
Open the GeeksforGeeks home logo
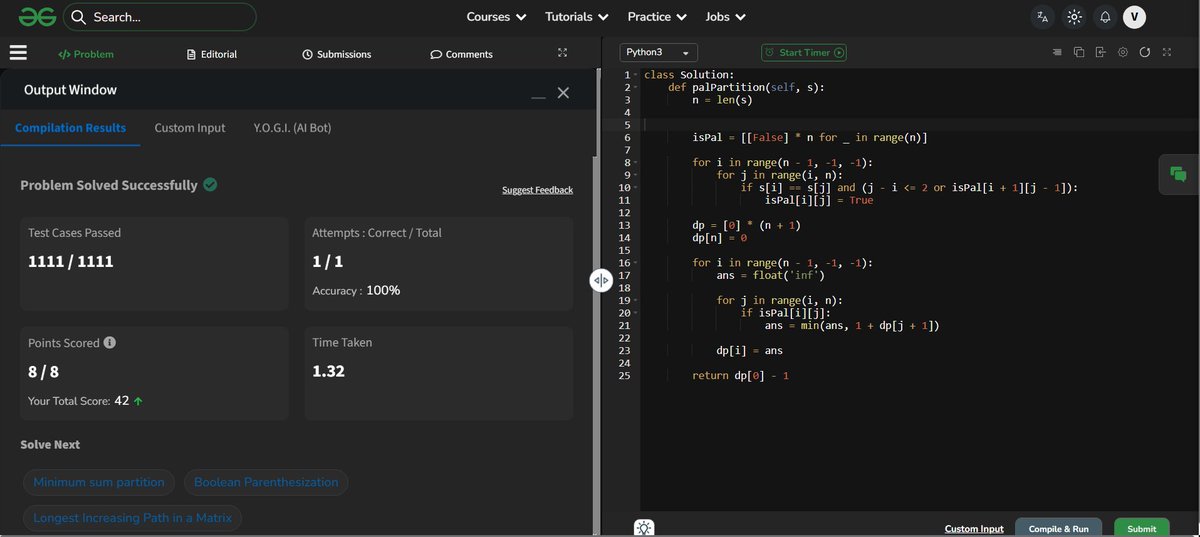click(36, 16)
